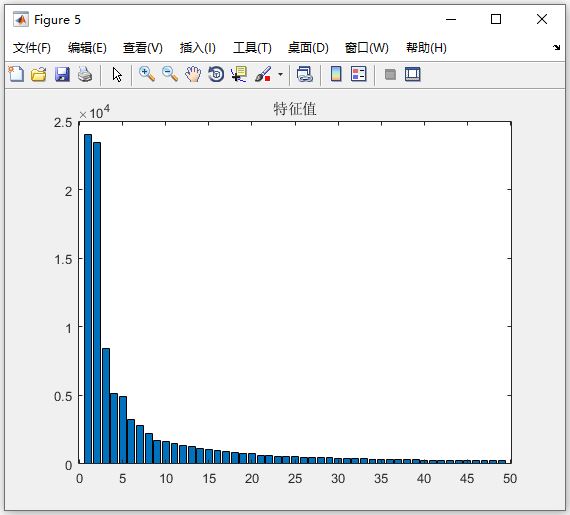
Task: Click the Link Plot icon
Action: [x=304, y=74]
